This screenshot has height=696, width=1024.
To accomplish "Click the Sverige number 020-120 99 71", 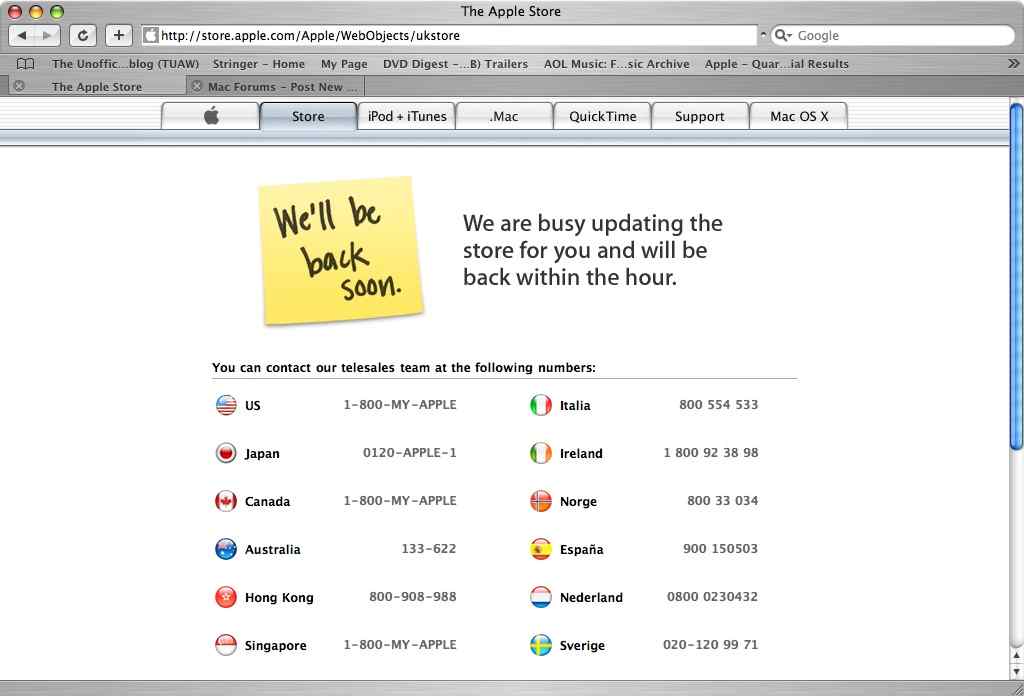I will point(711,645).
